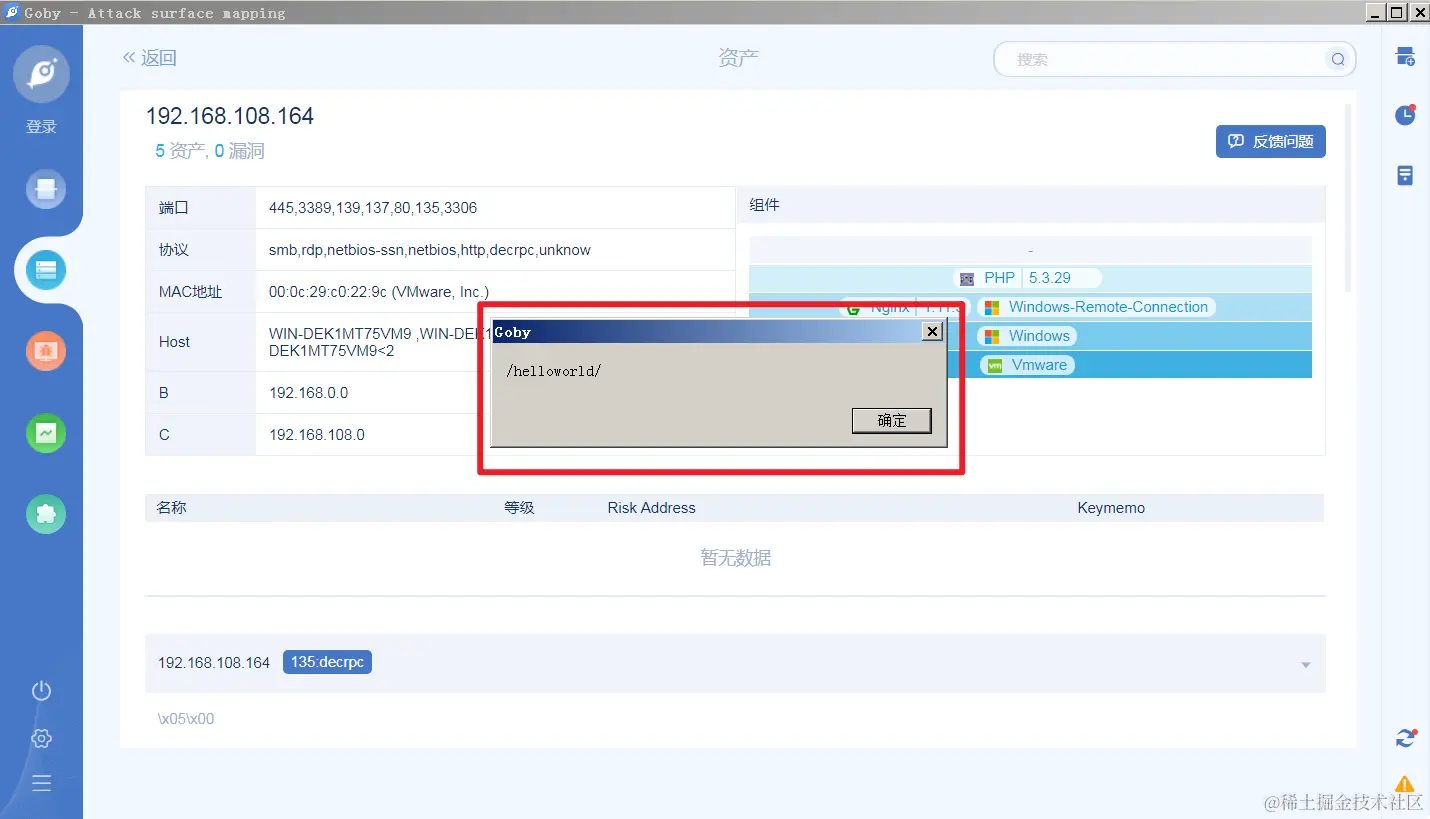
Task: Click the /helloworld/ message text in dialog
Action: tap(554, 371)
